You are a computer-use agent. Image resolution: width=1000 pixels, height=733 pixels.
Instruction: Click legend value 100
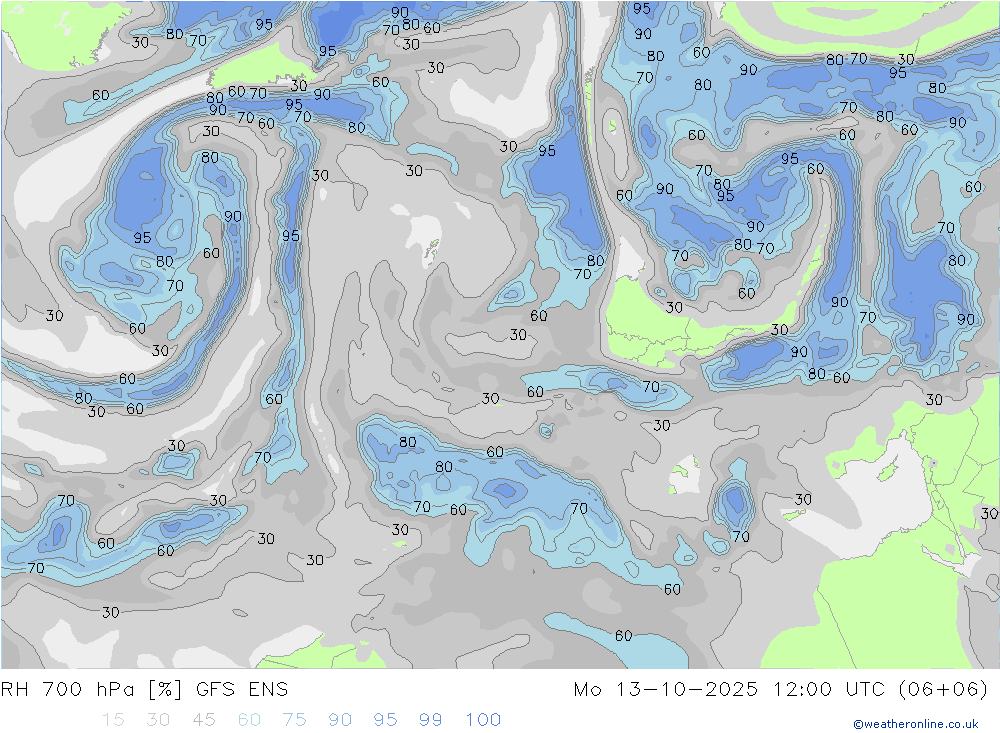tap(483, 720)
